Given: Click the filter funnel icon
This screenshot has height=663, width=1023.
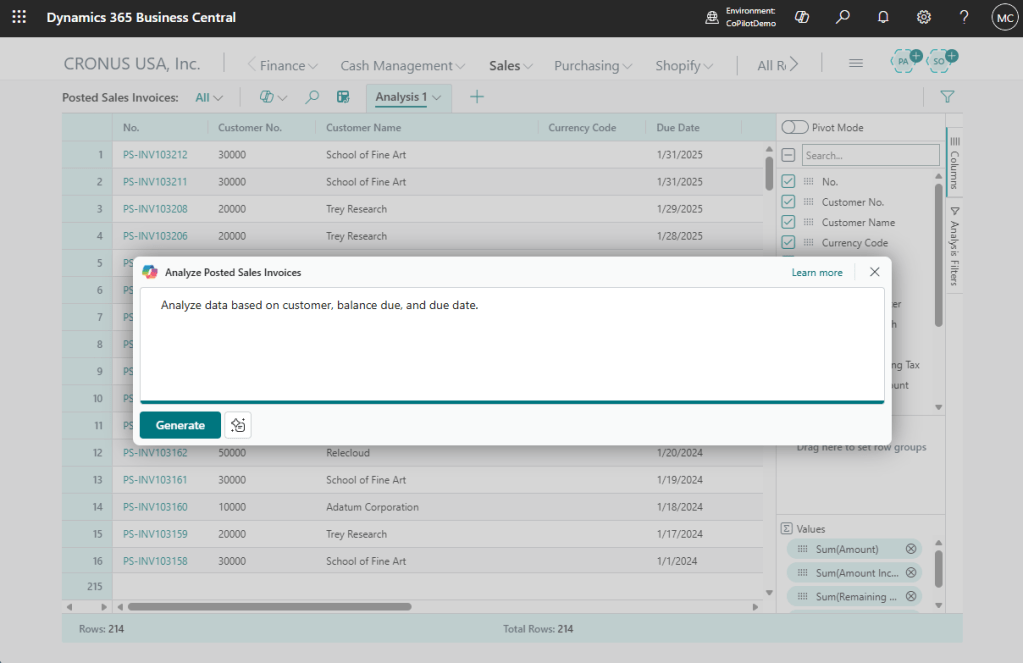Looking at the screenshot, I should pos(947,97).
